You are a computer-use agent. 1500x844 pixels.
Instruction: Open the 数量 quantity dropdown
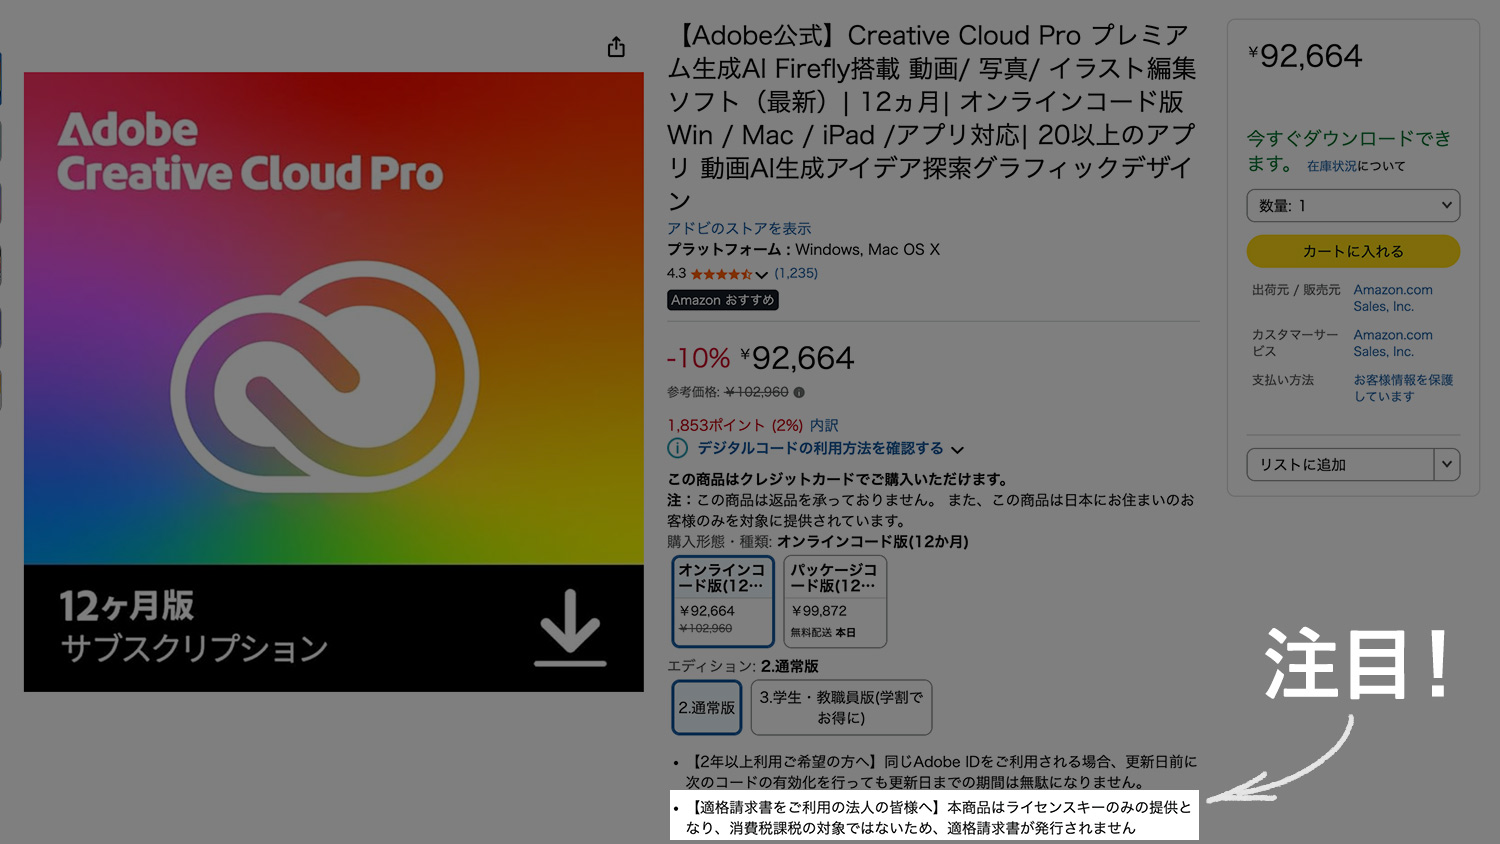[x=1353, y=205]
